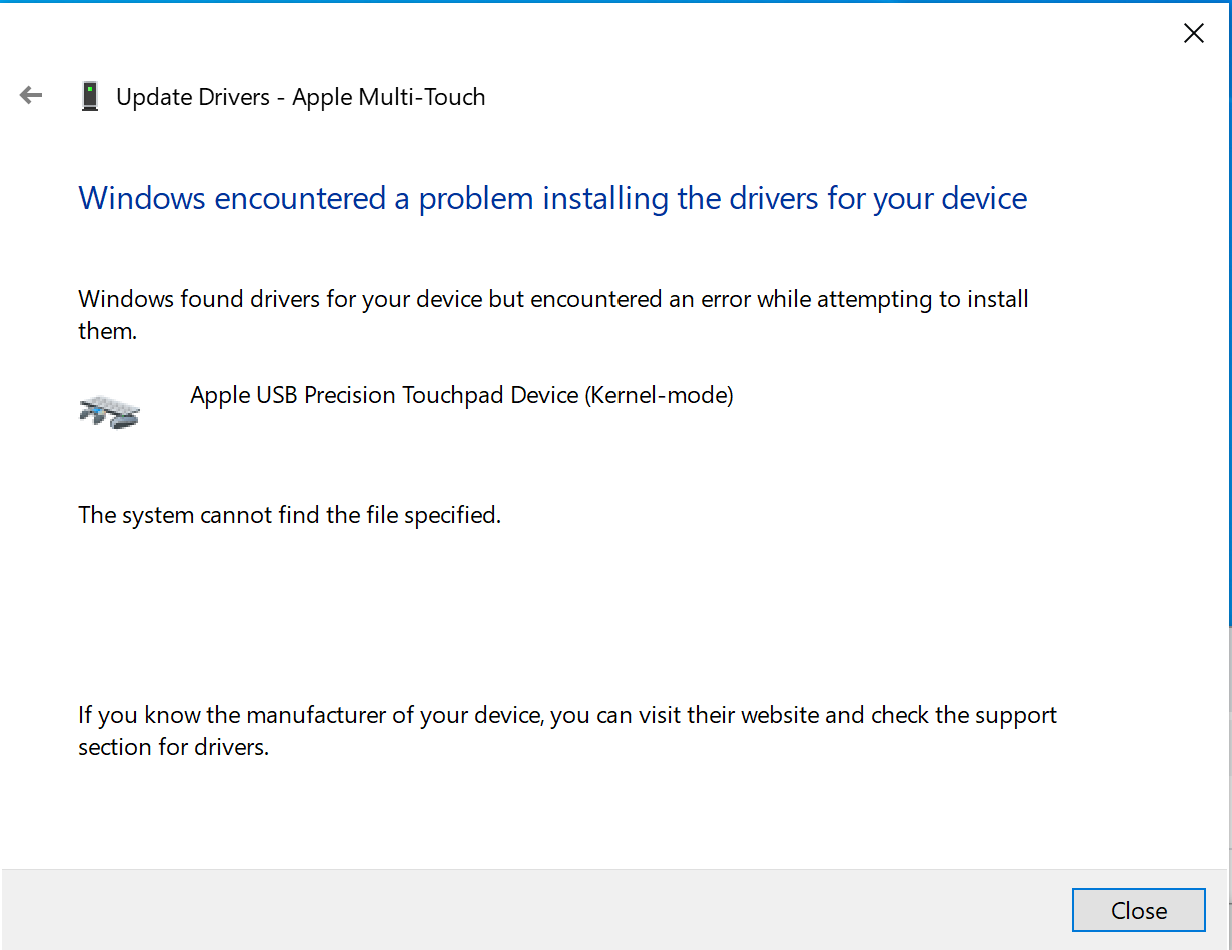Click the file not found error message
1232x950 pixels.
(x=290, y=515)
